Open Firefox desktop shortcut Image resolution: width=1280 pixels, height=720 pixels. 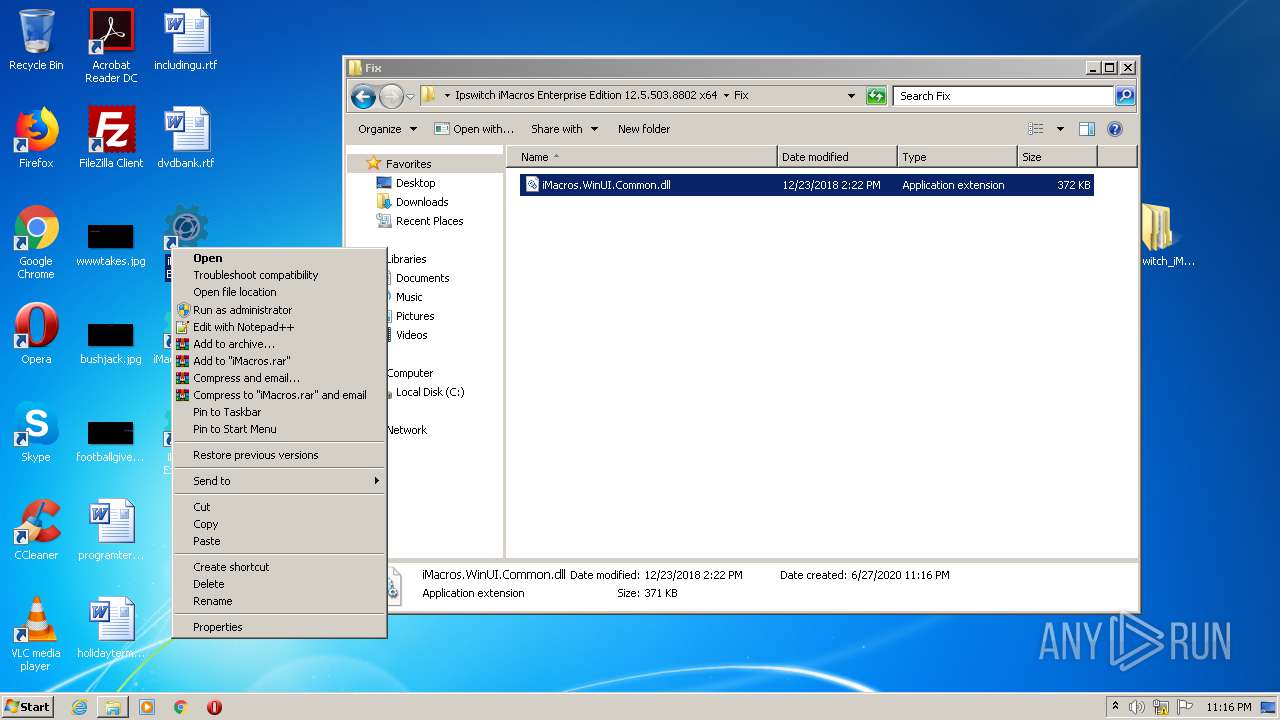point(36,138)
